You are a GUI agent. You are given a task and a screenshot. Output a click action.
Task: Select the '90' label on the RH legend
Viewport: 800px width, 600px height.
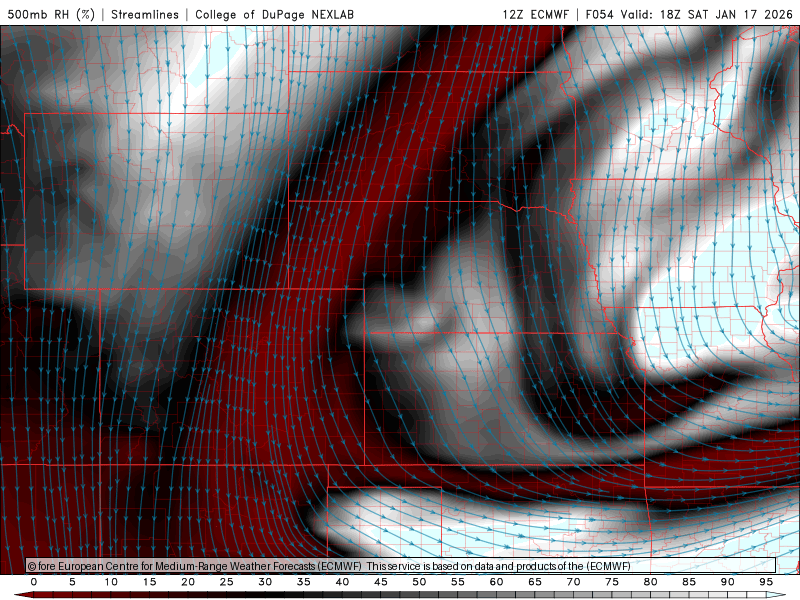coord(728,582)
